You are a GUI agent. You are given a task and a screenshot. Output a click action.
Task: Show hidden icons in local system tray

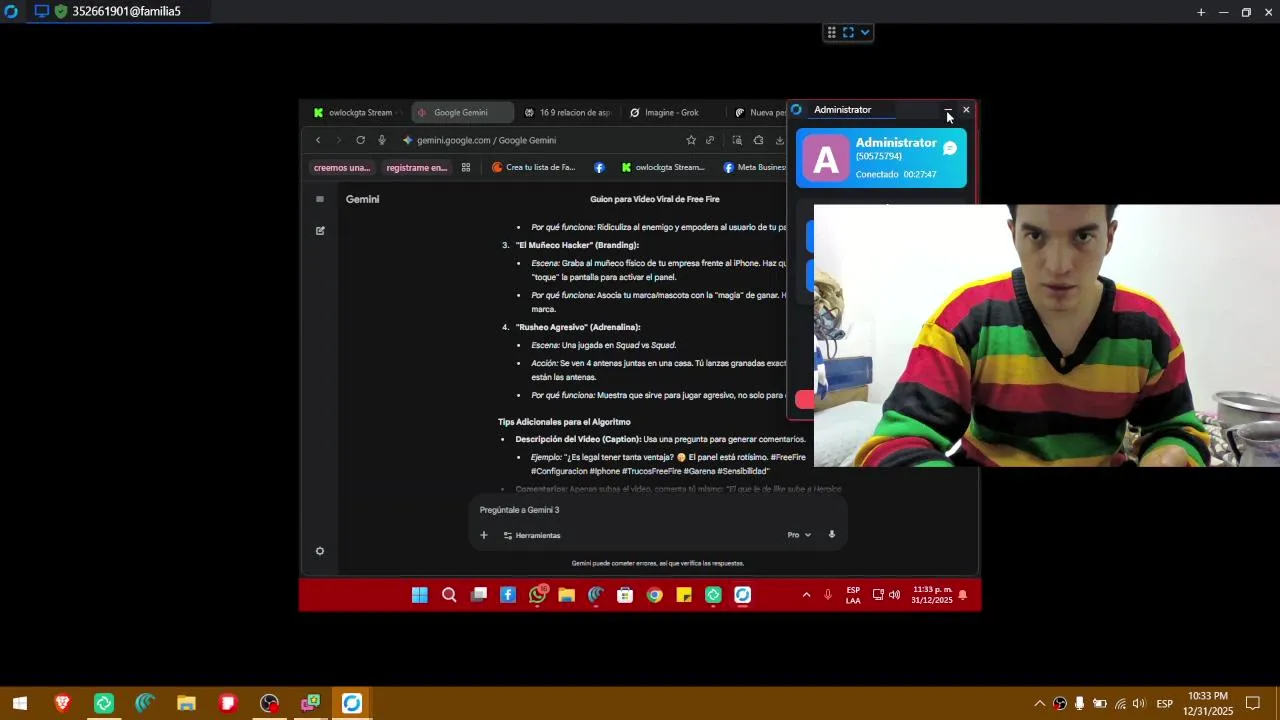click(x=1040, y=703)
